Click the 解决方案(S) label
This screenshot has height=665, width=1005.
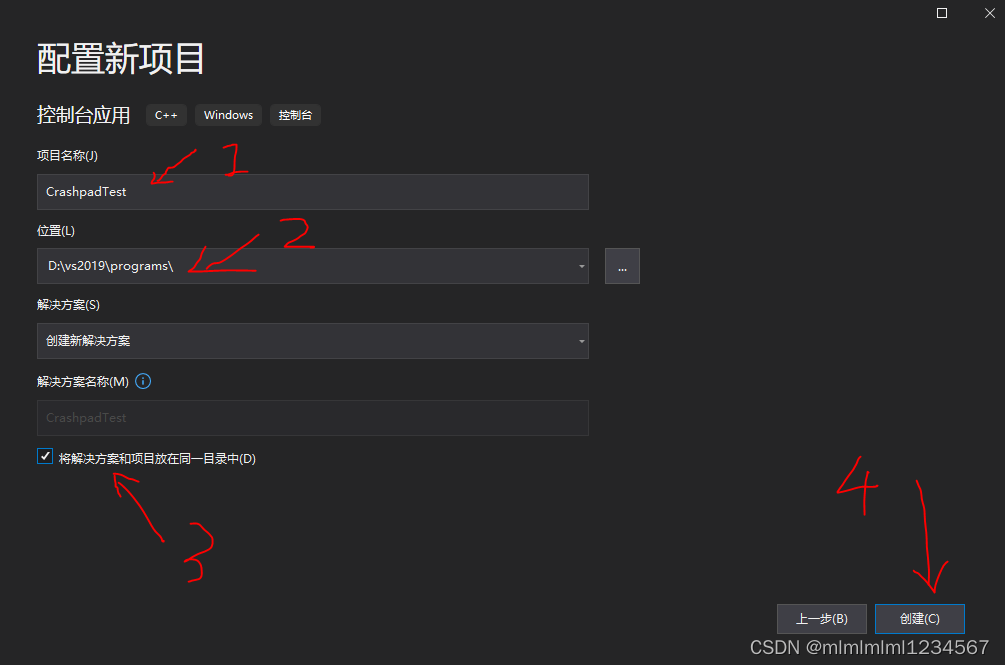point(69,305)
